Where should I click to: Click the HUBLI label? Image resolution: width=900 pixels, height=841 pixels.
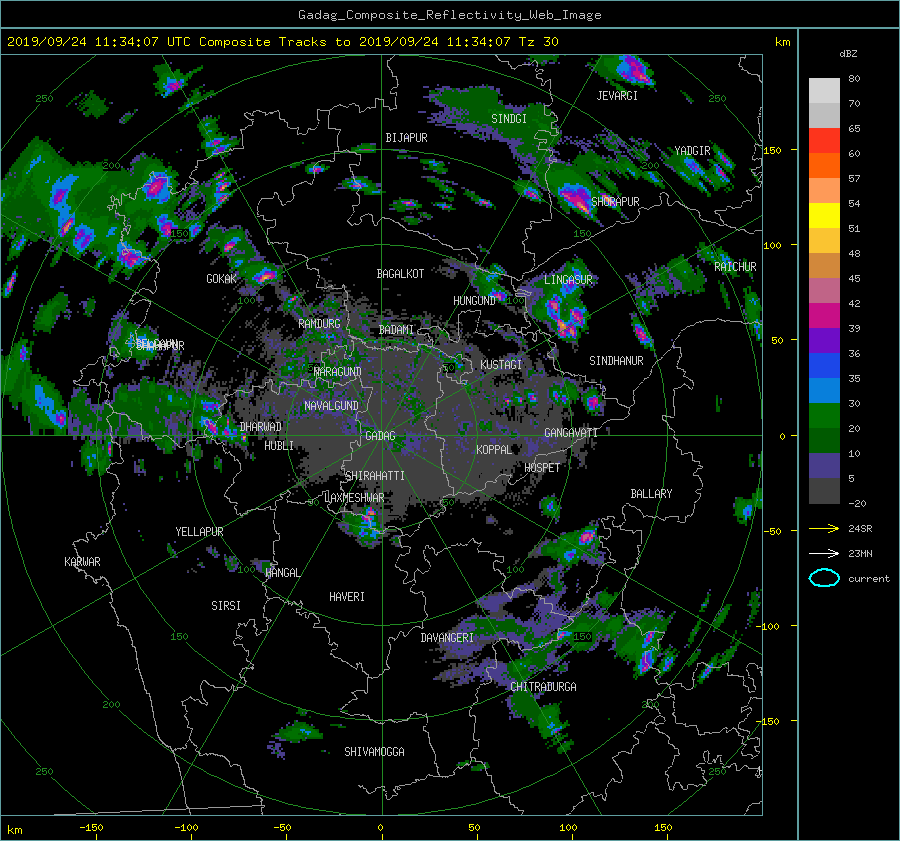click(279, 445)
